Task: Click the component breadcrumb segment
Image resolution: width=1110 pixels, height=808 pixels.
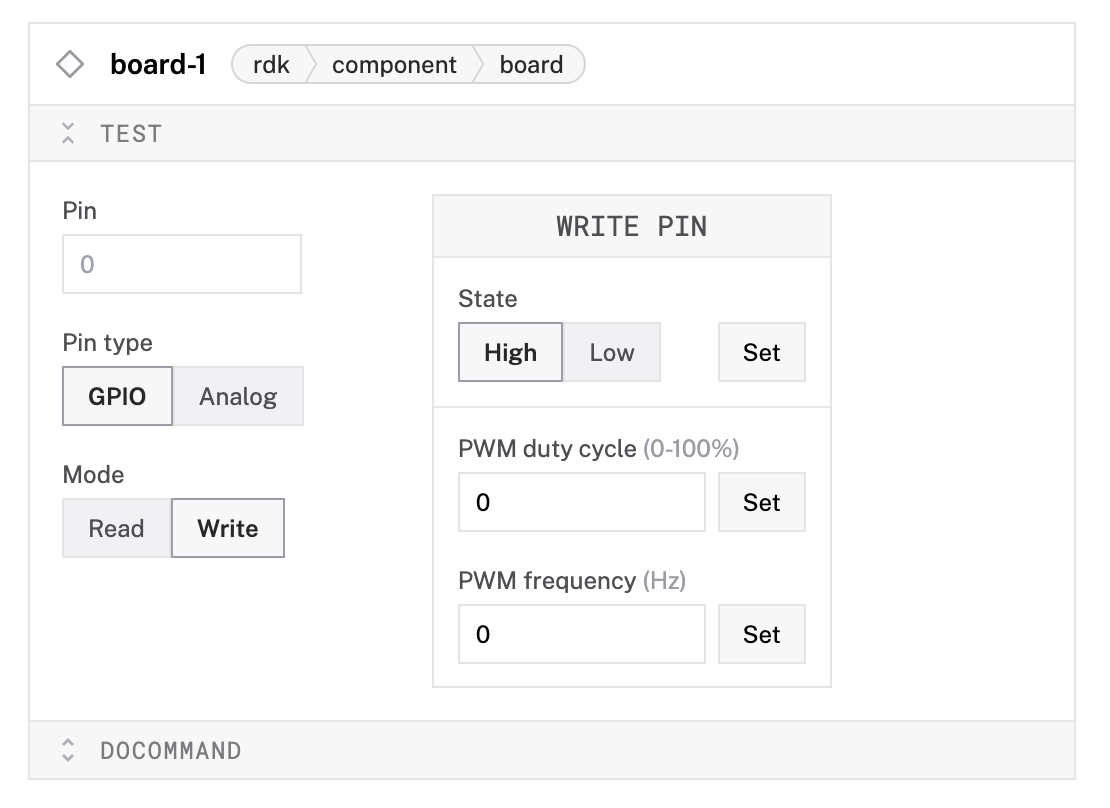Action: click(394, 65)
